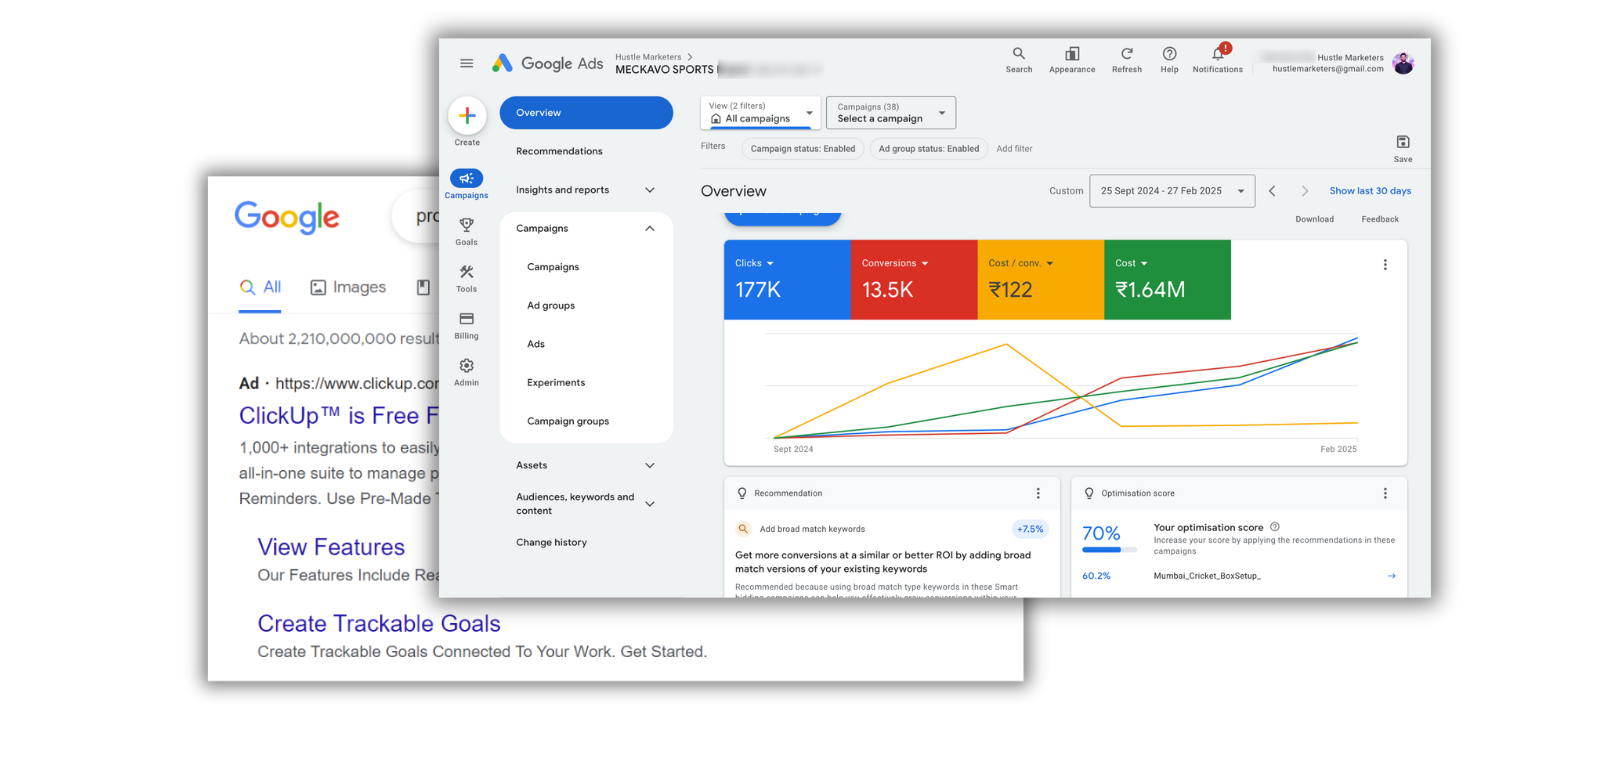
Task: Open Ad groups in side menu
Action: click(551, 306)
